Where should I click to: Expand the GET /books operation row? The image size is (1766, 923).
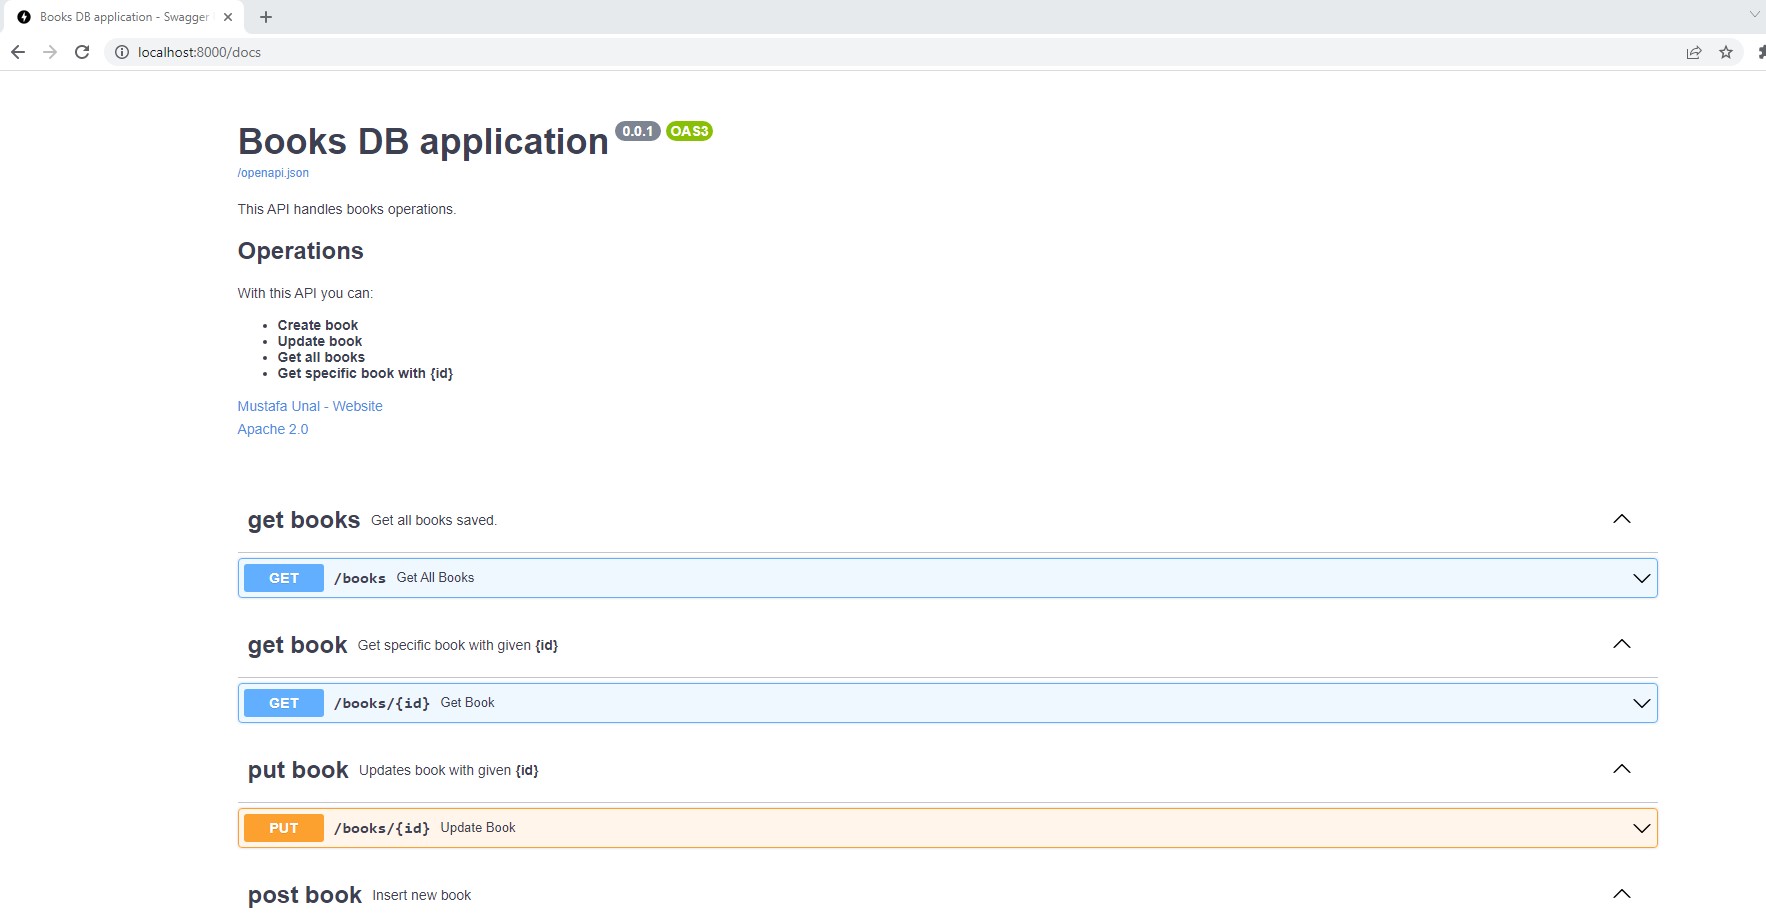tap(1640, 577)
